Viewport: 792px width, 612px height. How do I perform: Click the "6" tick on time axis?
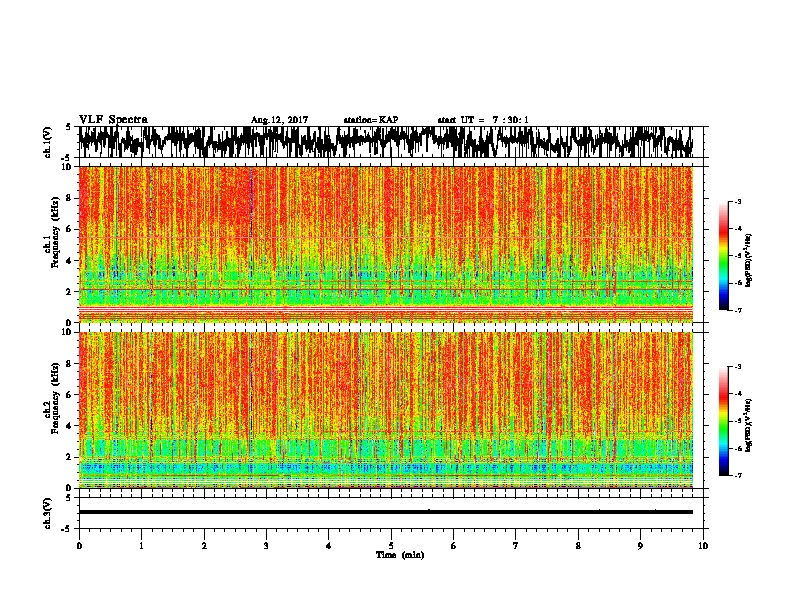click(x=454, y=546)
